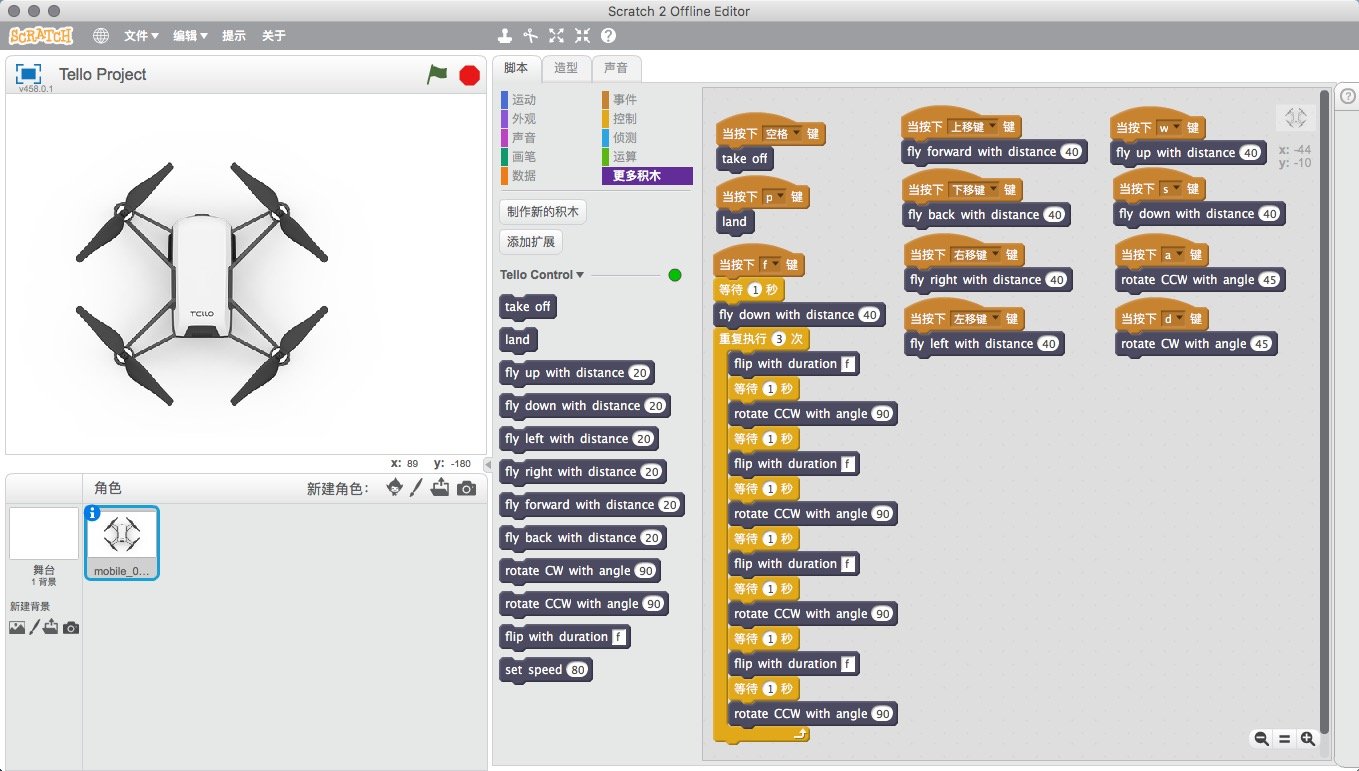Select the 控制 block category
This screenshot has height=771, width=1359.
624,119
